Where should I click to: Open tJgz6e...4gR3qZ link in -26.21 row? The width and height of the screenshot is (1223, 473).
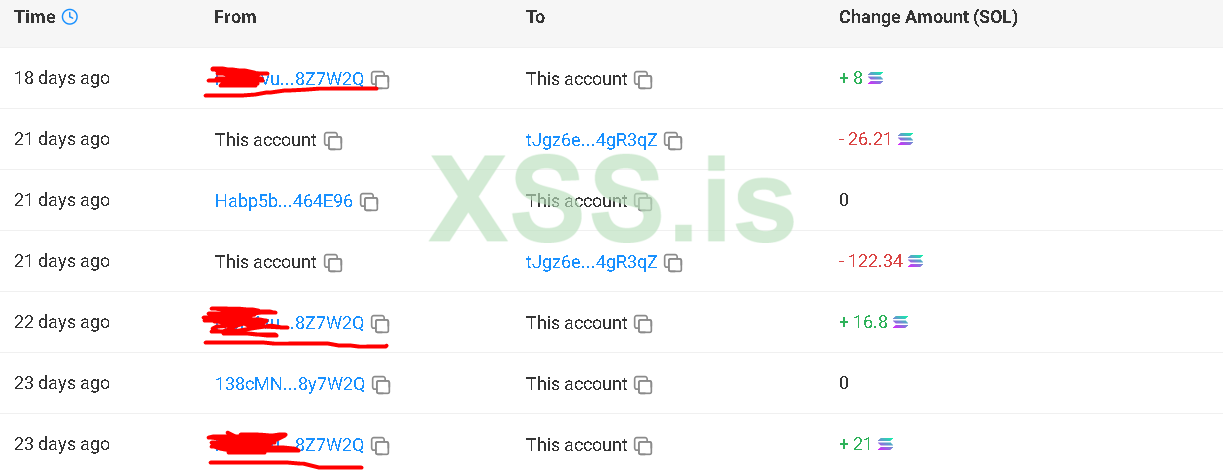coord(591,140)
